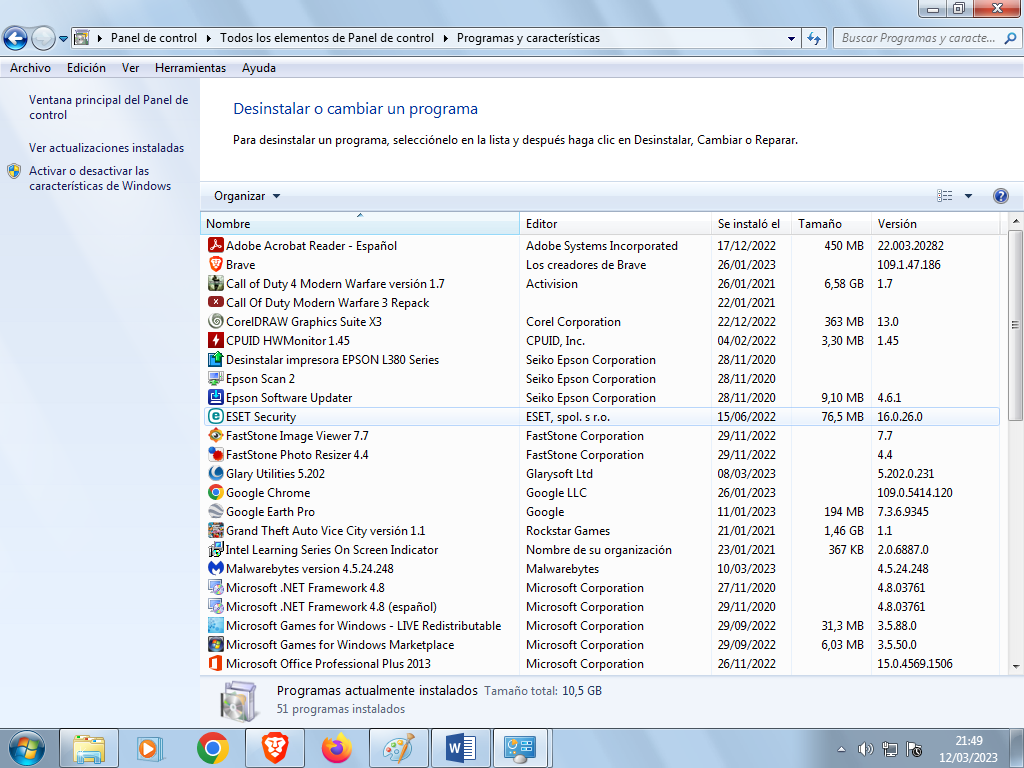Image resolution: width=1024 pixels, height=768 pixels.
Task: Sort by the Editor column header
Action: (615, 223)
